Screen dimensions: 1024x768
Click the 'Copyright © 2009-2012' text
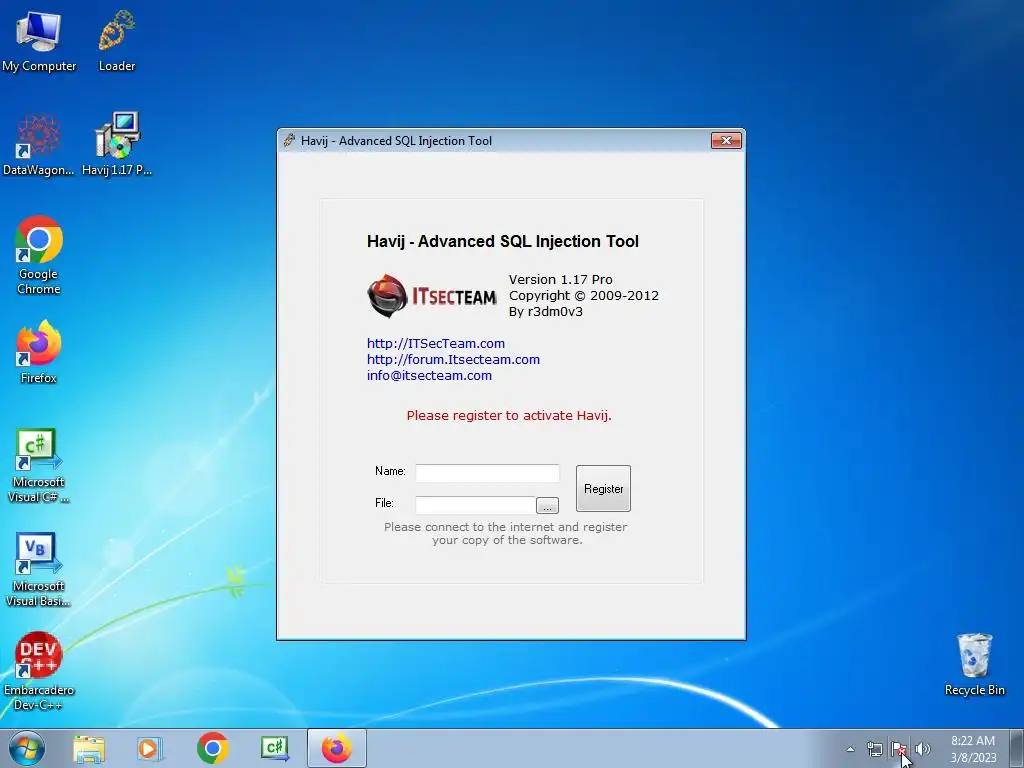tap(584, 295)
